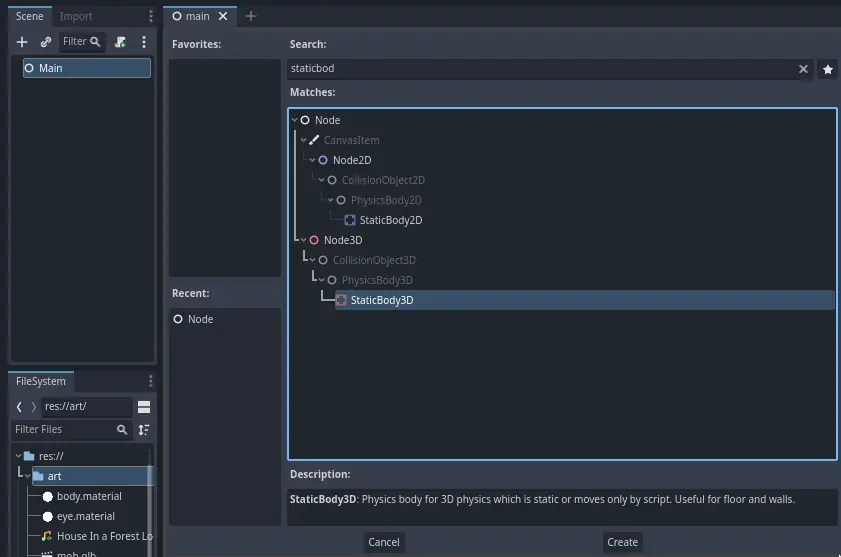The image size is (841, 557).
Task: Go back with FileSystem previous folder arrow
Action: tap(19, 407)
